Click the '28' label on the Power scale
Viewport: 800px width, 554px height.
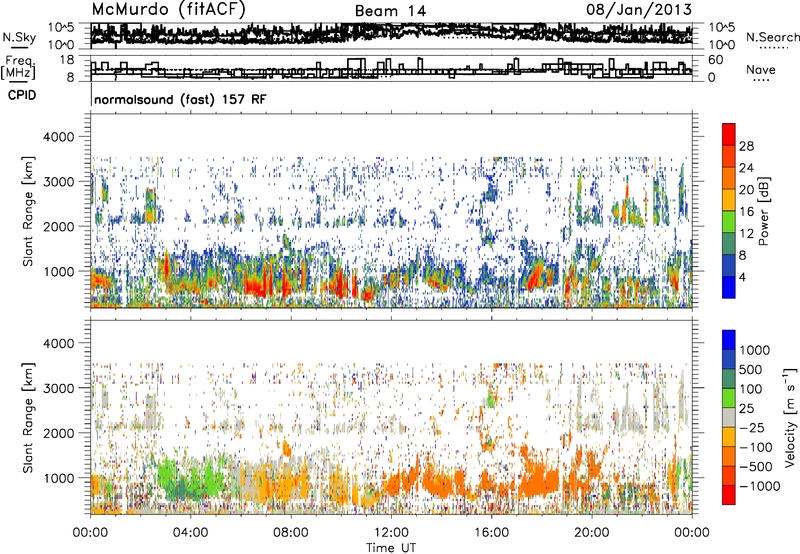(746, 146)
